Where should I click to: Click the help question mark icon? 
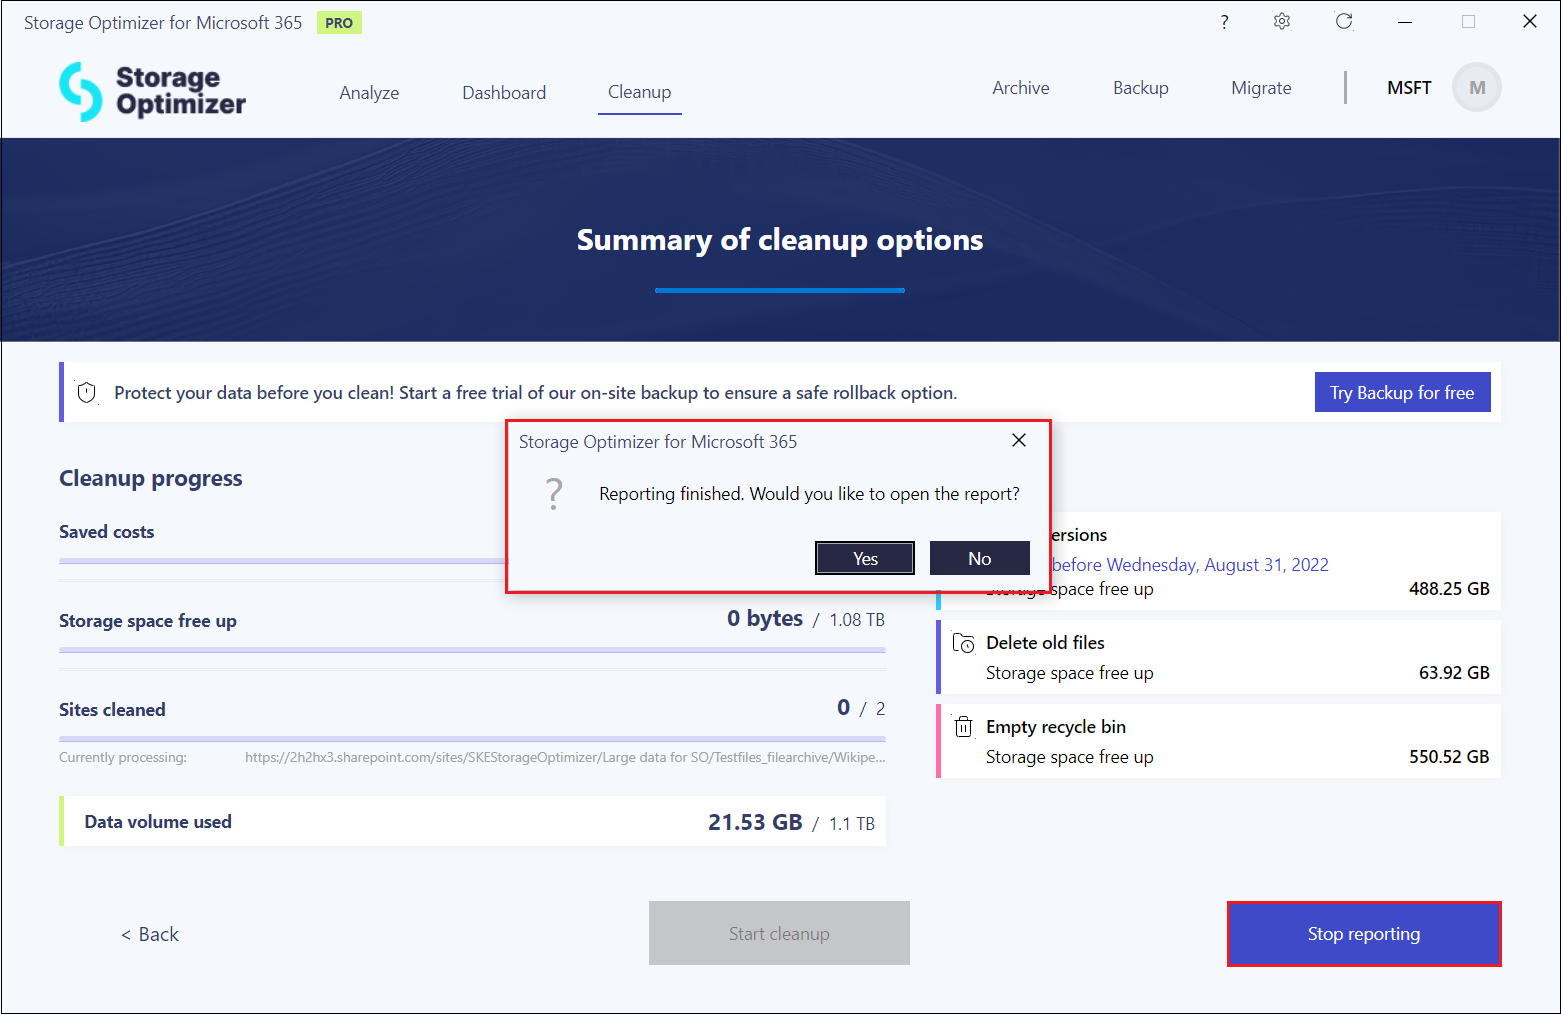coord(1224,22)
